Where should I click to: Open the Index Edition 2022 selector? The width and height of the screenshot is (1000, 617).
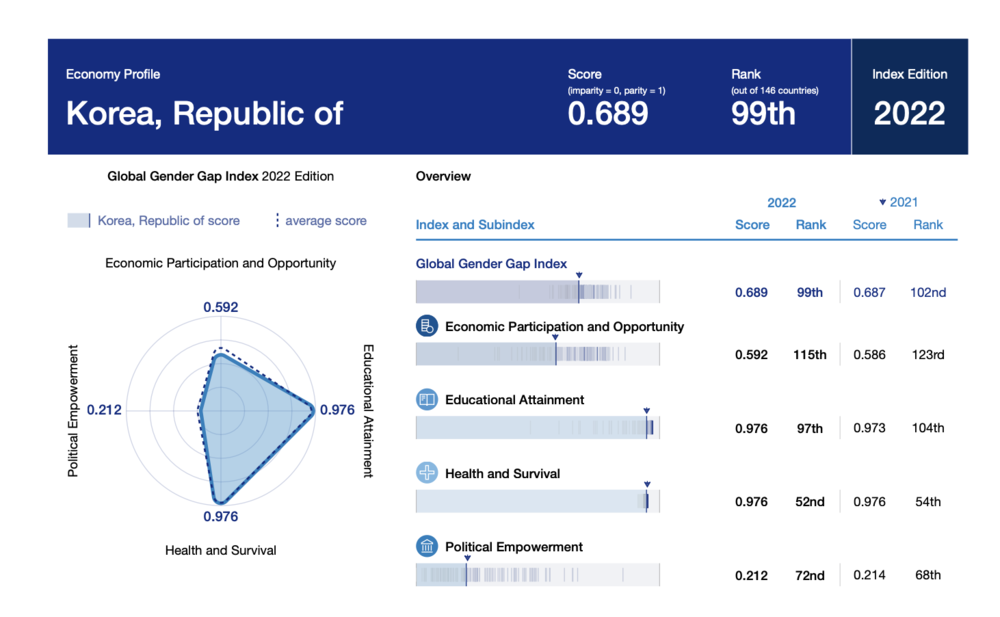click(x=909, y=113)
